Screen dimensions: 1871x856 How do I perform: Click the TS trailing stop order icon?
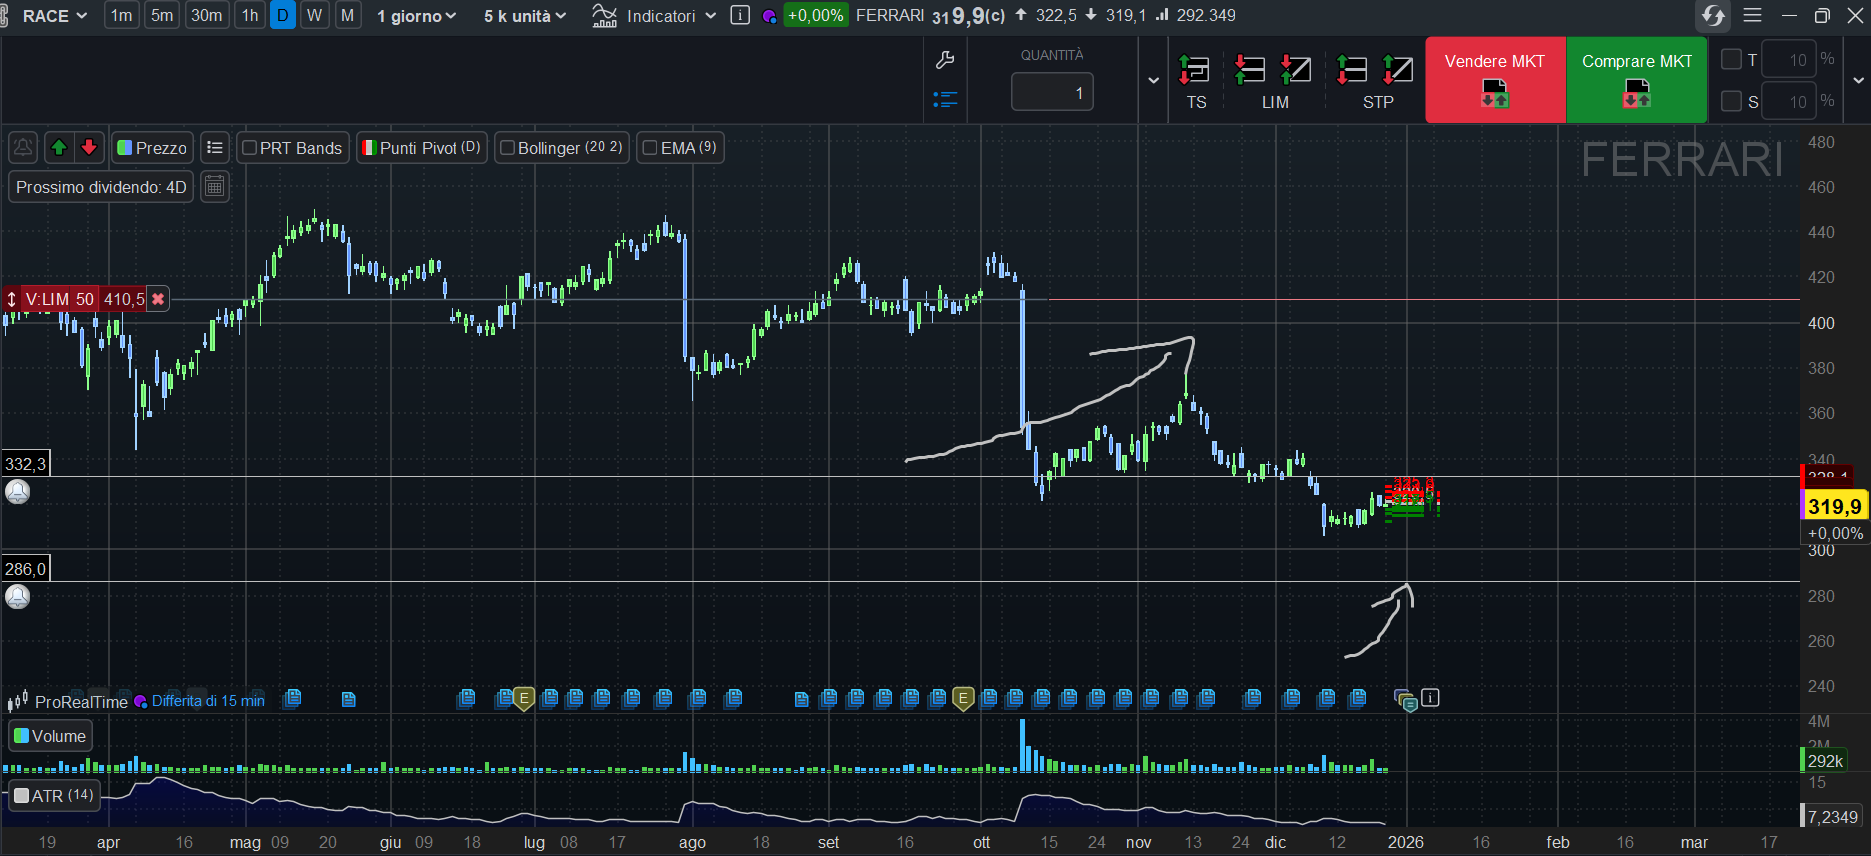(1195, 70)
